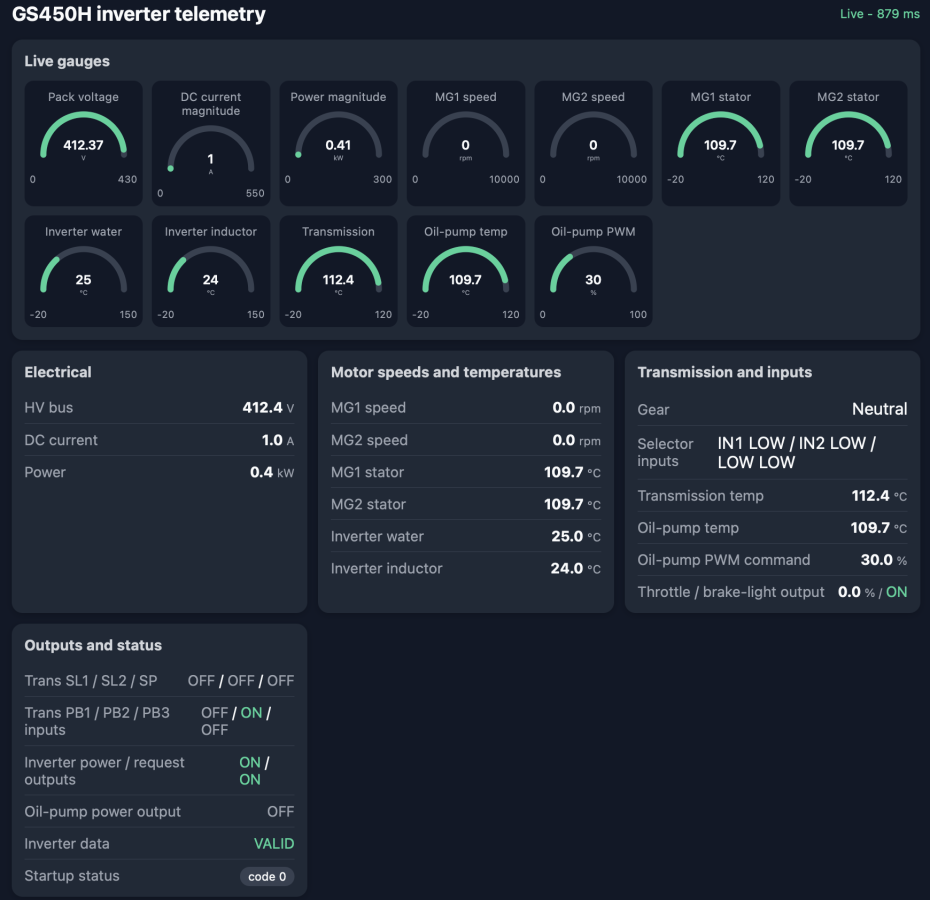
Task: Click the DC current 1.0 A value
Action: pyautogui.click(x=278, y=440)
